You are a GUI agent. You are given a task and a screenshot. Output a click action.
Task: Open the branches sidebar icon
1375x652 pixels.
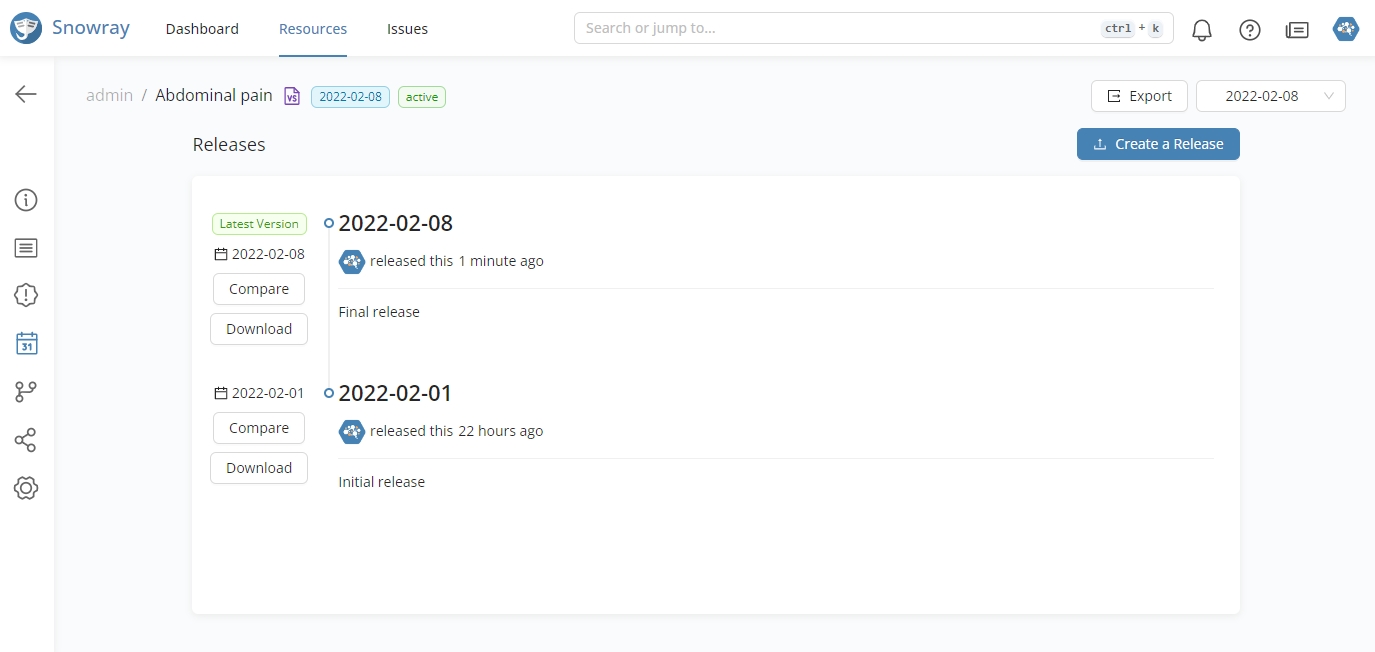click(x=26, y=392)
